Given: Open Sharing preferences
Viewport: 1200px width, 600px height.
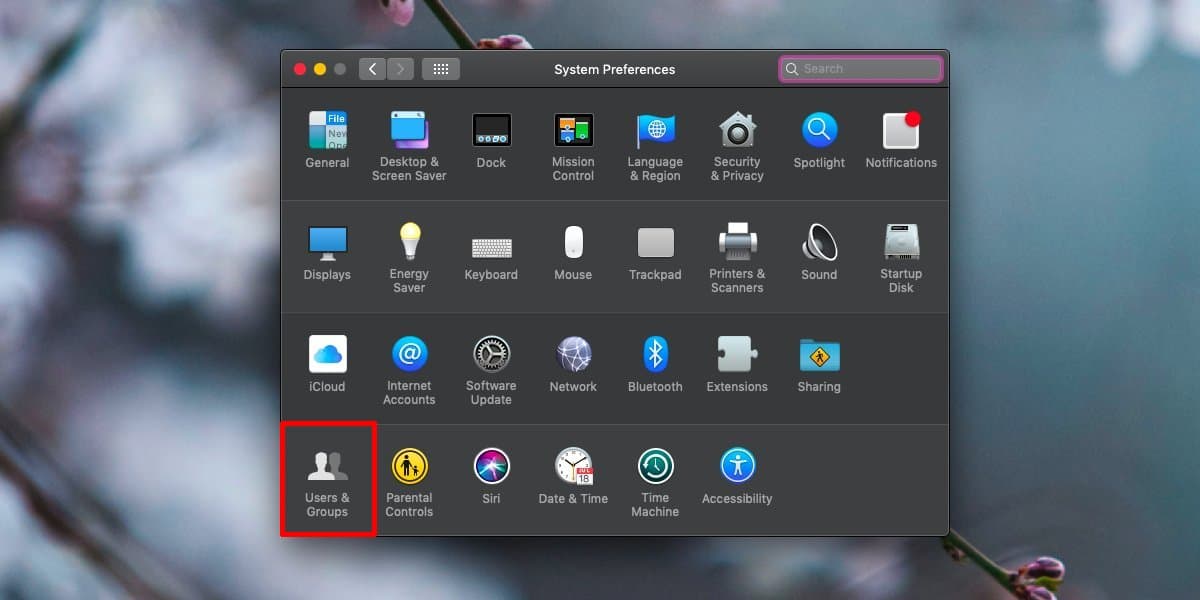Looking at the screenshot, I should tap(819, 364).
